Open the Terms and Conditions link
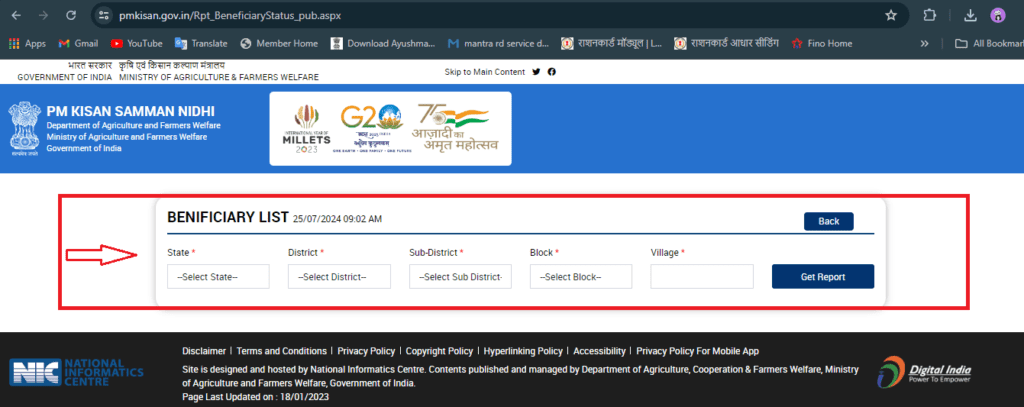The width and height of the screenshot is (1024, 407). pos(281,351)
